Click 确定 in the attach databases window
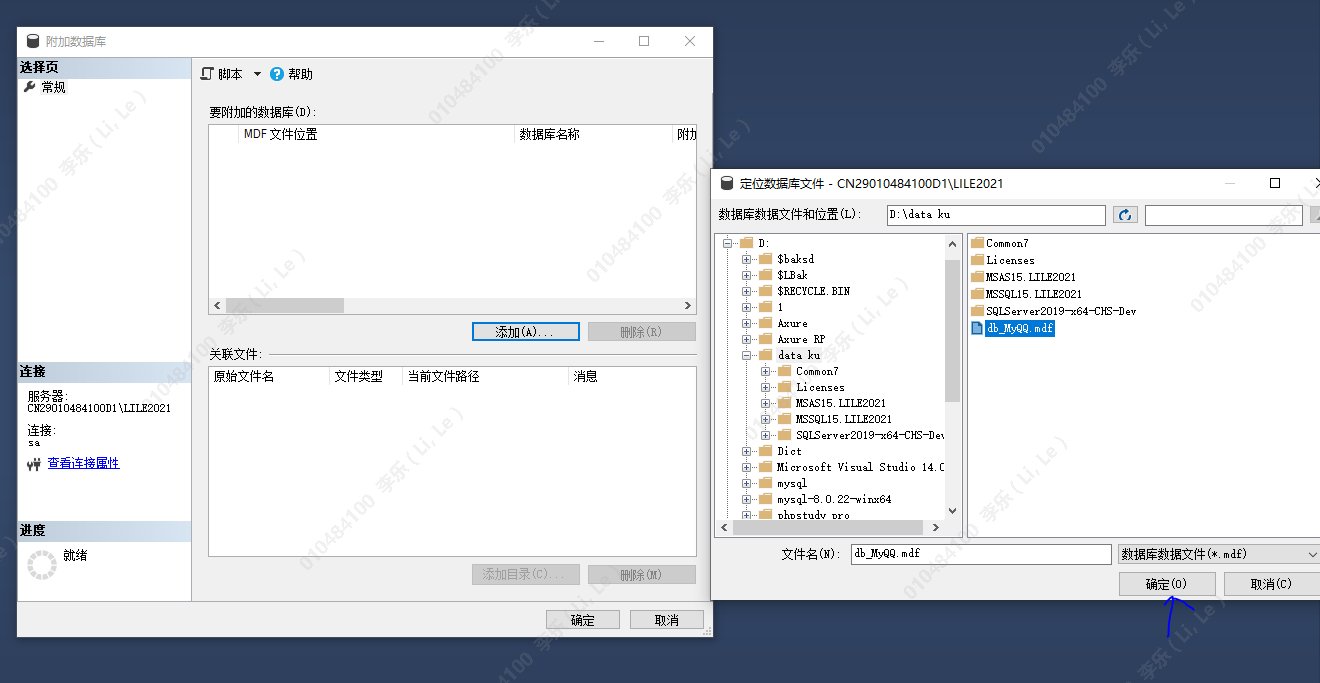The width and height of the screenshot is (1320, 683). (583, 620)
